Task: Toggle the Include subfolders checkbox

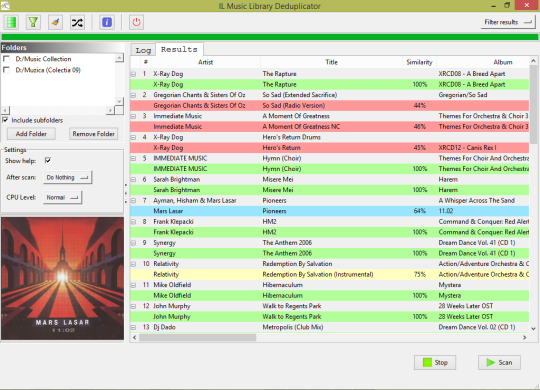Action: point(5,120)
